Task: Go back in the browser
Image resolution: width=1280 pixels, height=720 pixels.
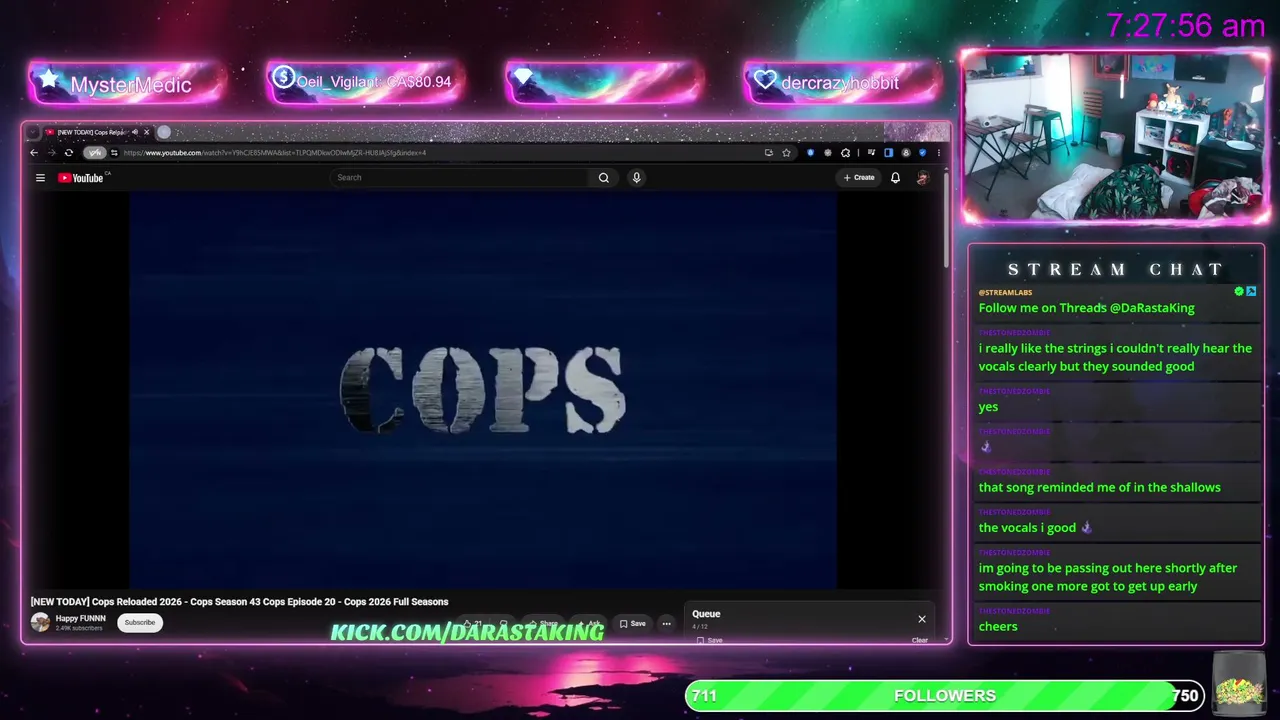Action: tap(34, 153)
